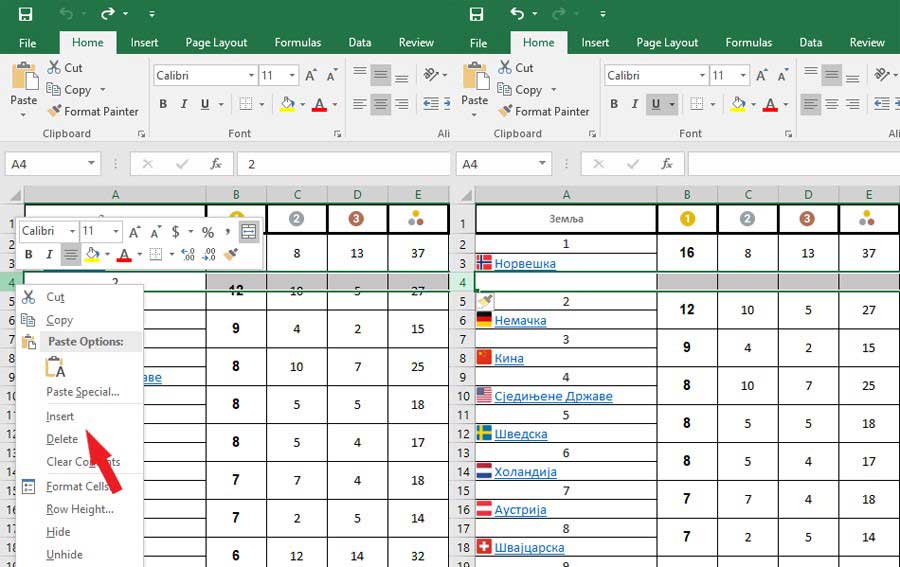Click the Paste clipboard icon in left ribbon
The height and width of the screenshot is (567, 900).
pos(24,76)
